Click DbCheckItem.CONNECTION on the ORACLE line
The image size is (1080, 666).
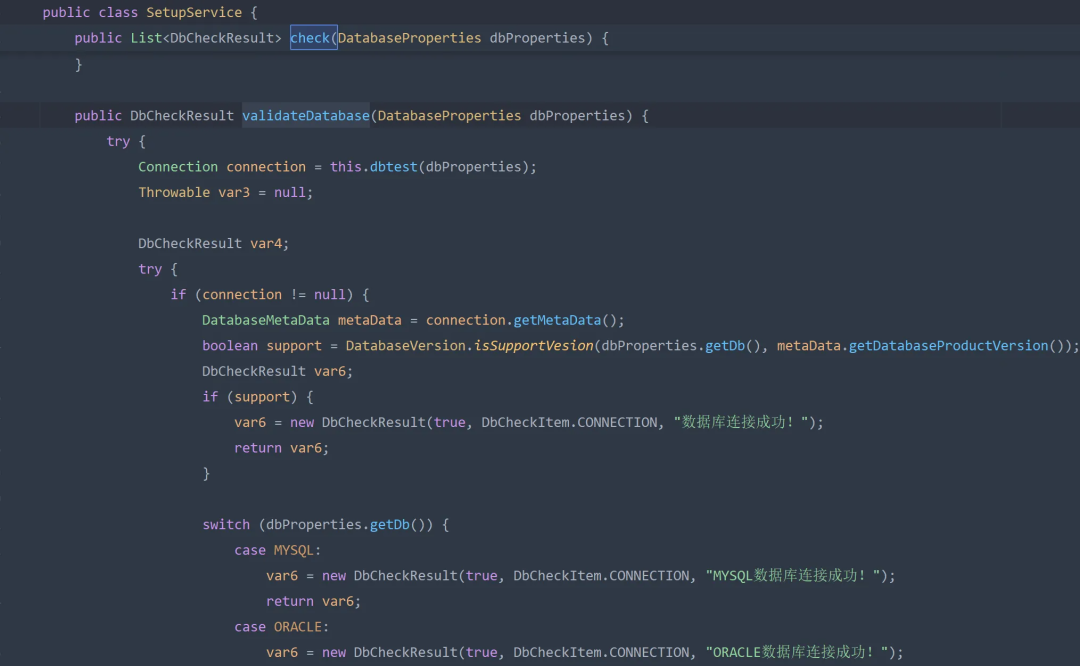601,652
